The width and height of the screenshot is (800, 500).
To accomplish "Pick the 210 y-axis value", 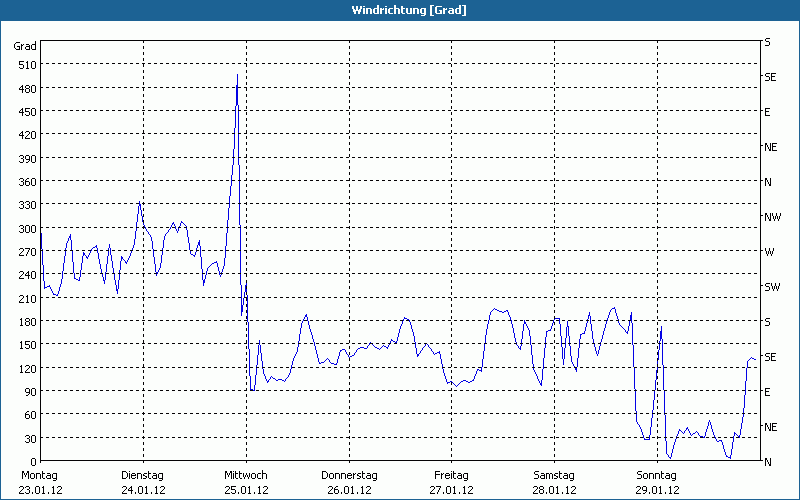I will (28, 298).
